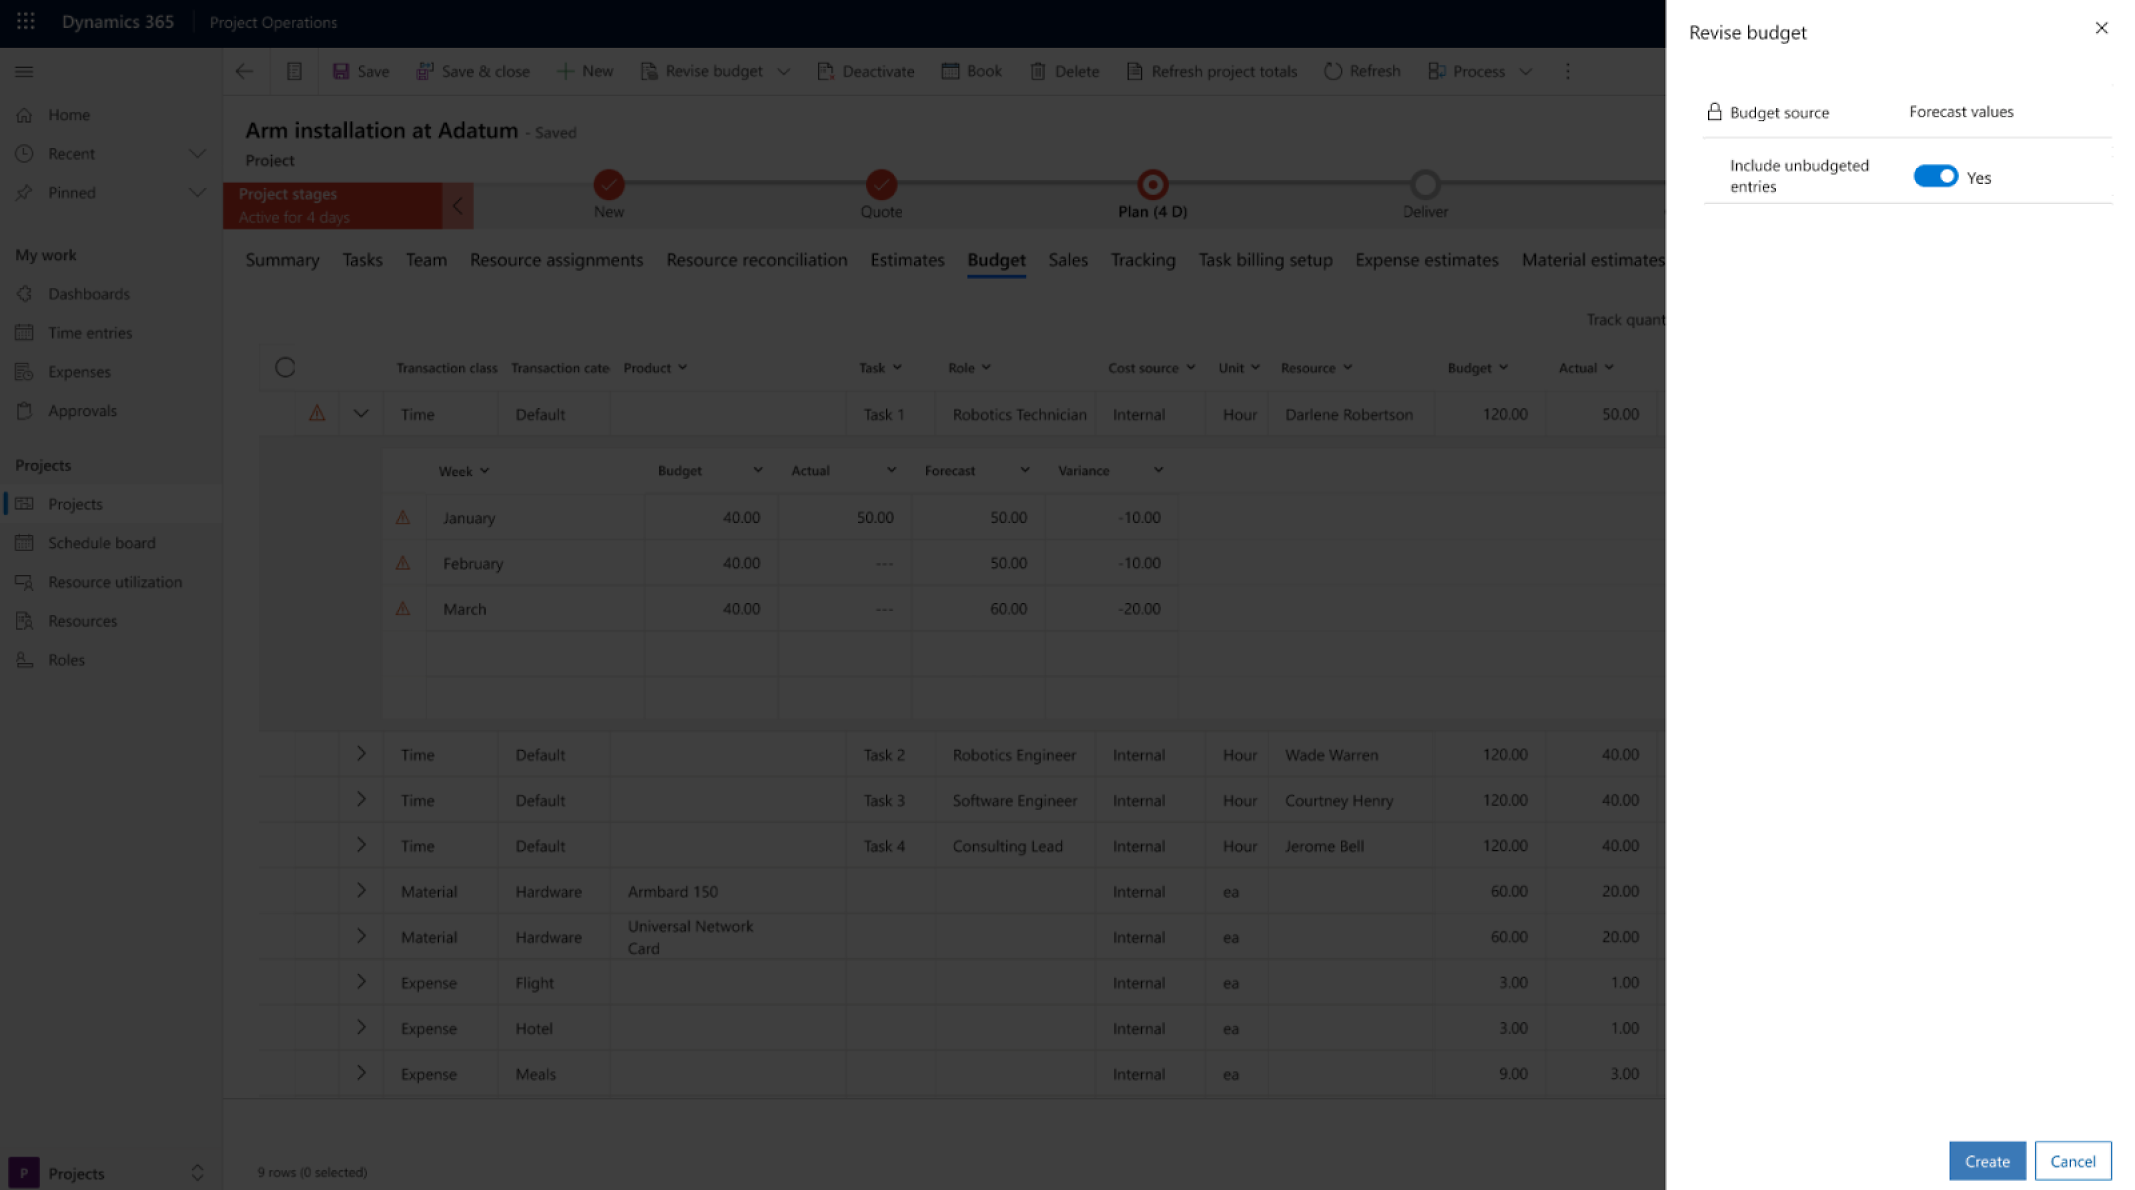Open the Process dropdown arrow
The height and width of the screenshot is (1190, 2135).
tap(1526, 72)
